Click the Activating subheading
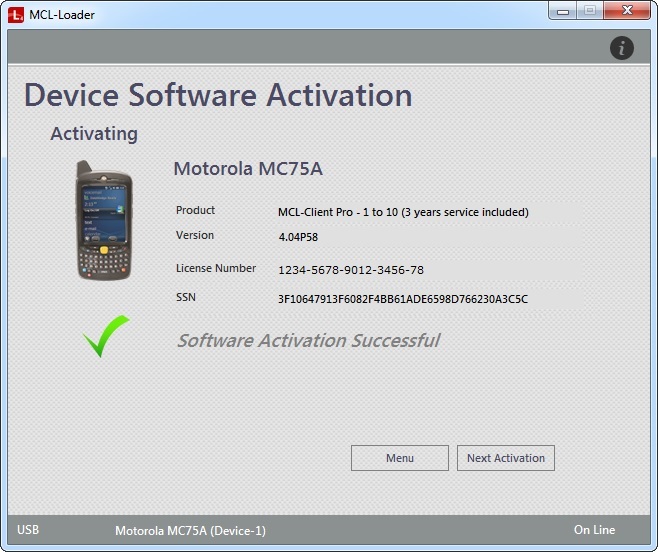The height and width of the screenshot is (552, 658). [x=94, y=134]
